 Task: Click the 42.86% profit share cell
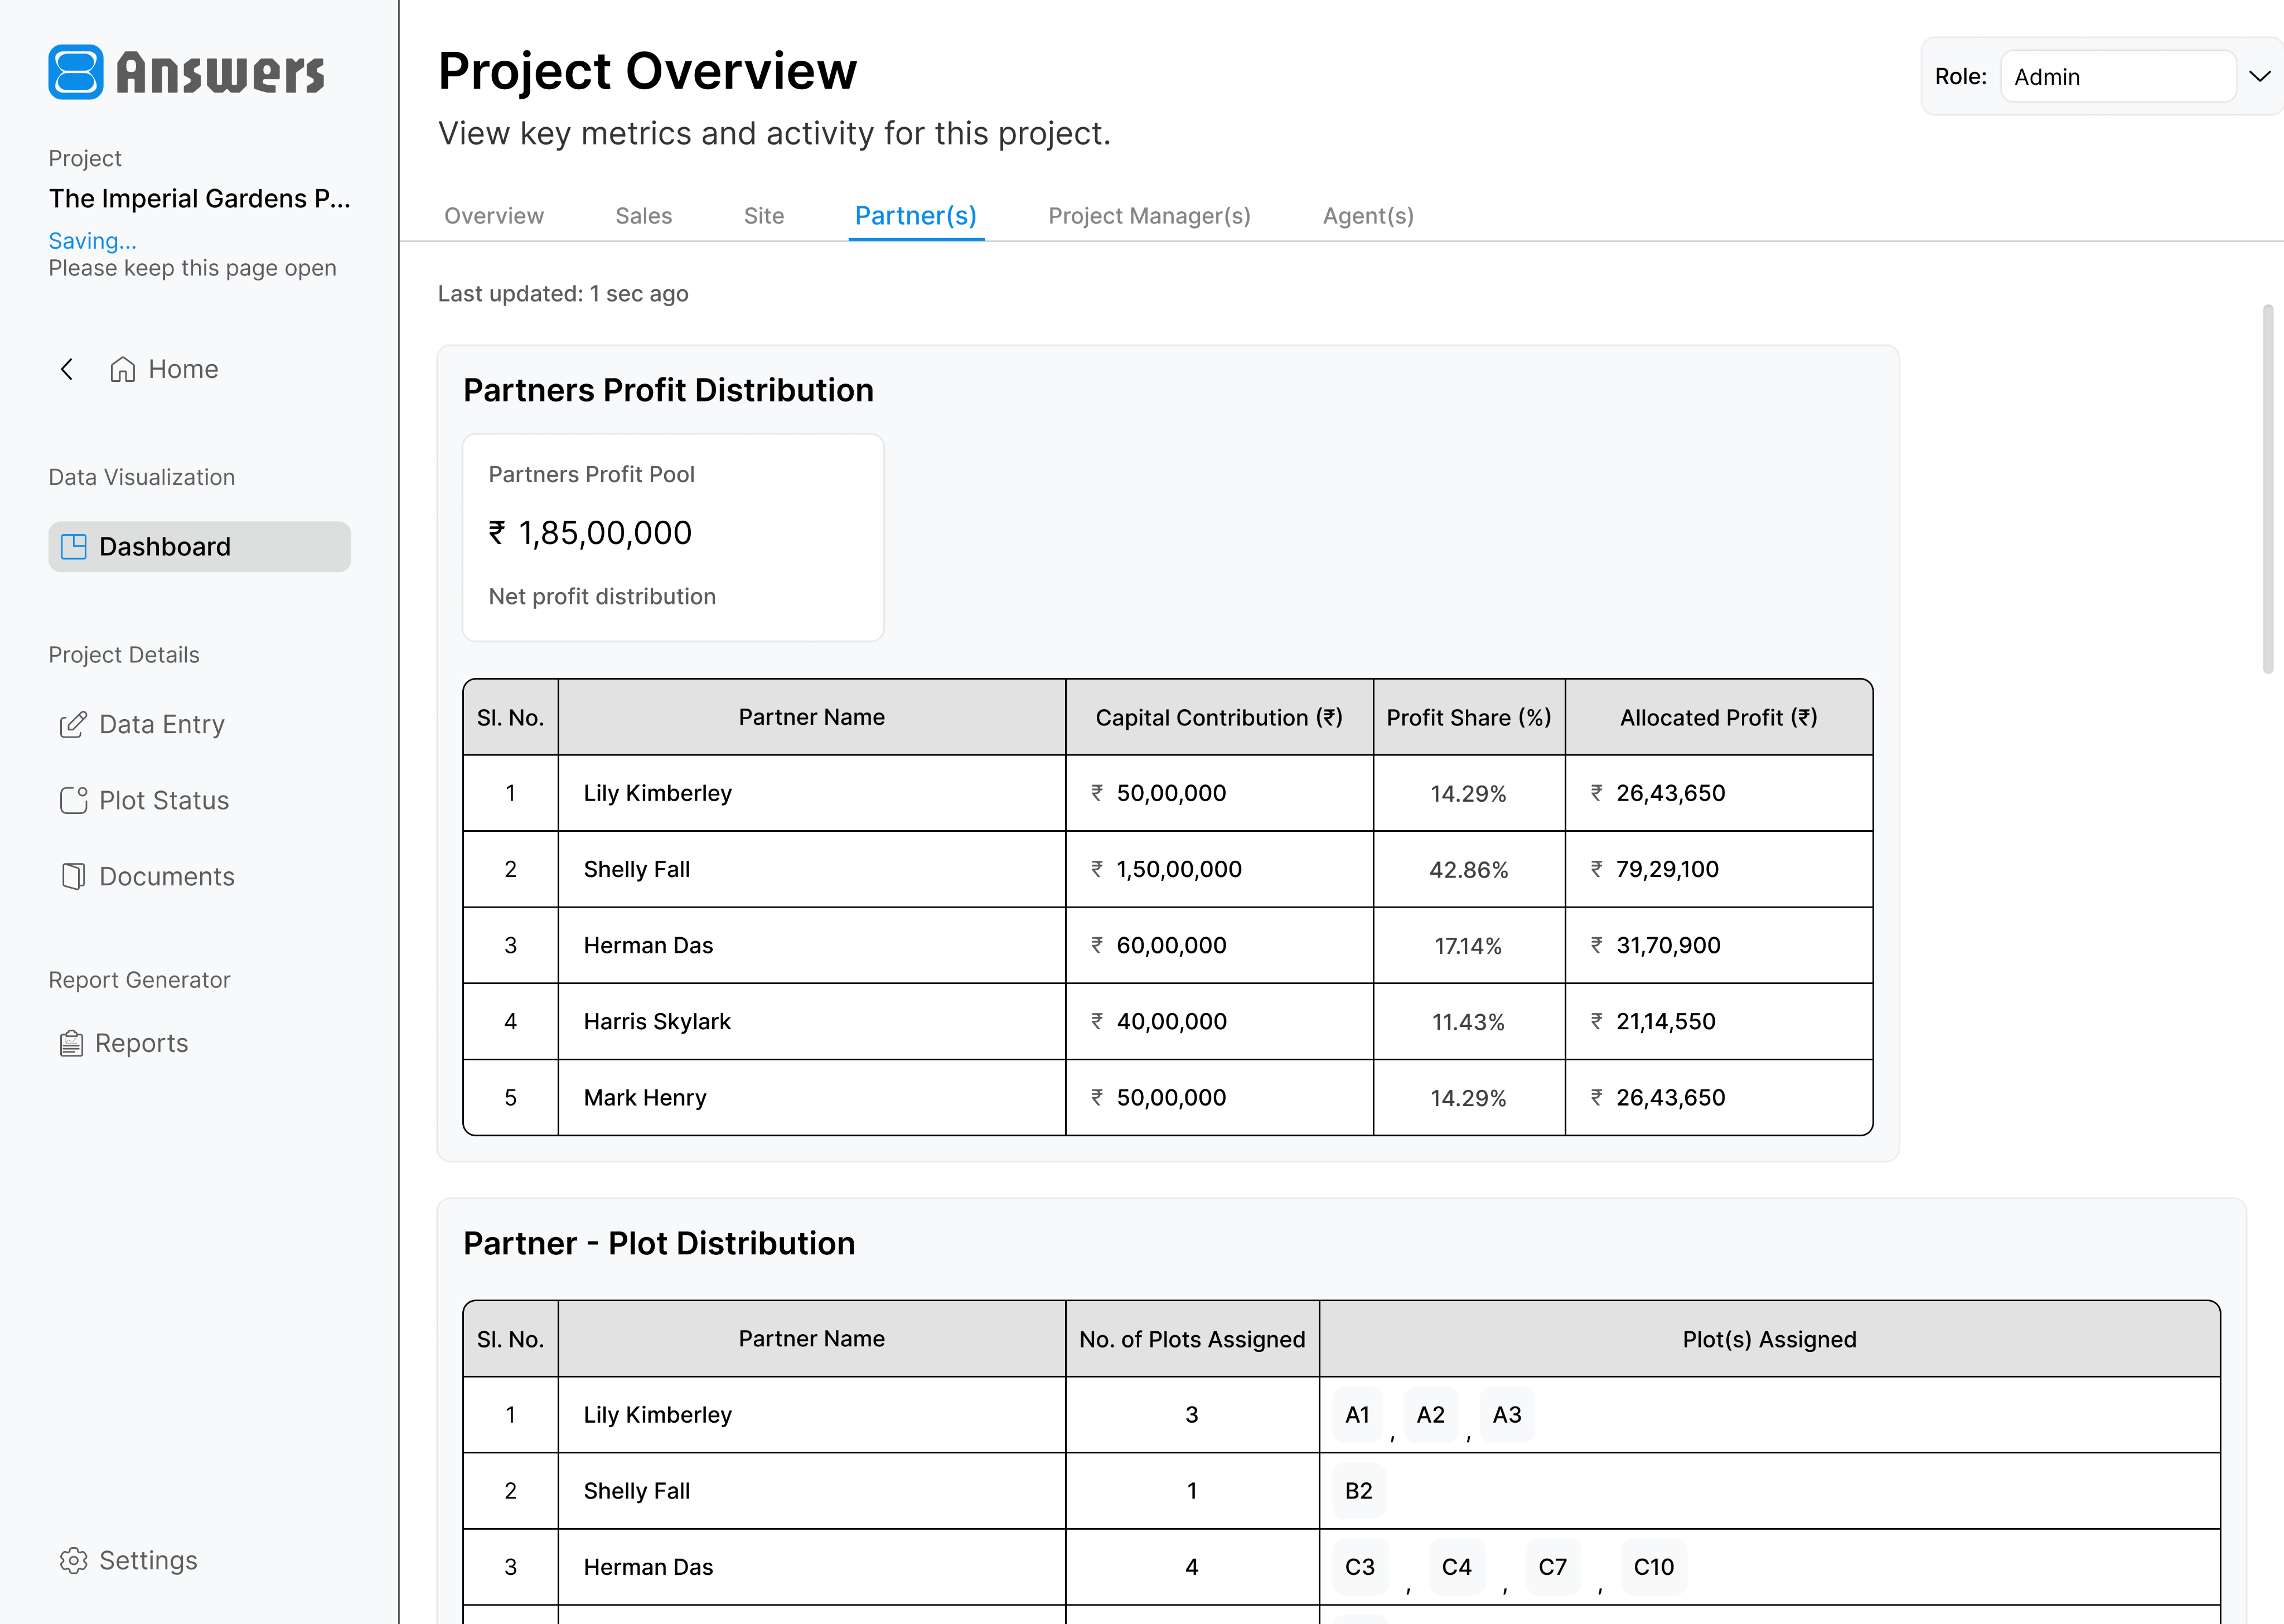coord(1468,869)
